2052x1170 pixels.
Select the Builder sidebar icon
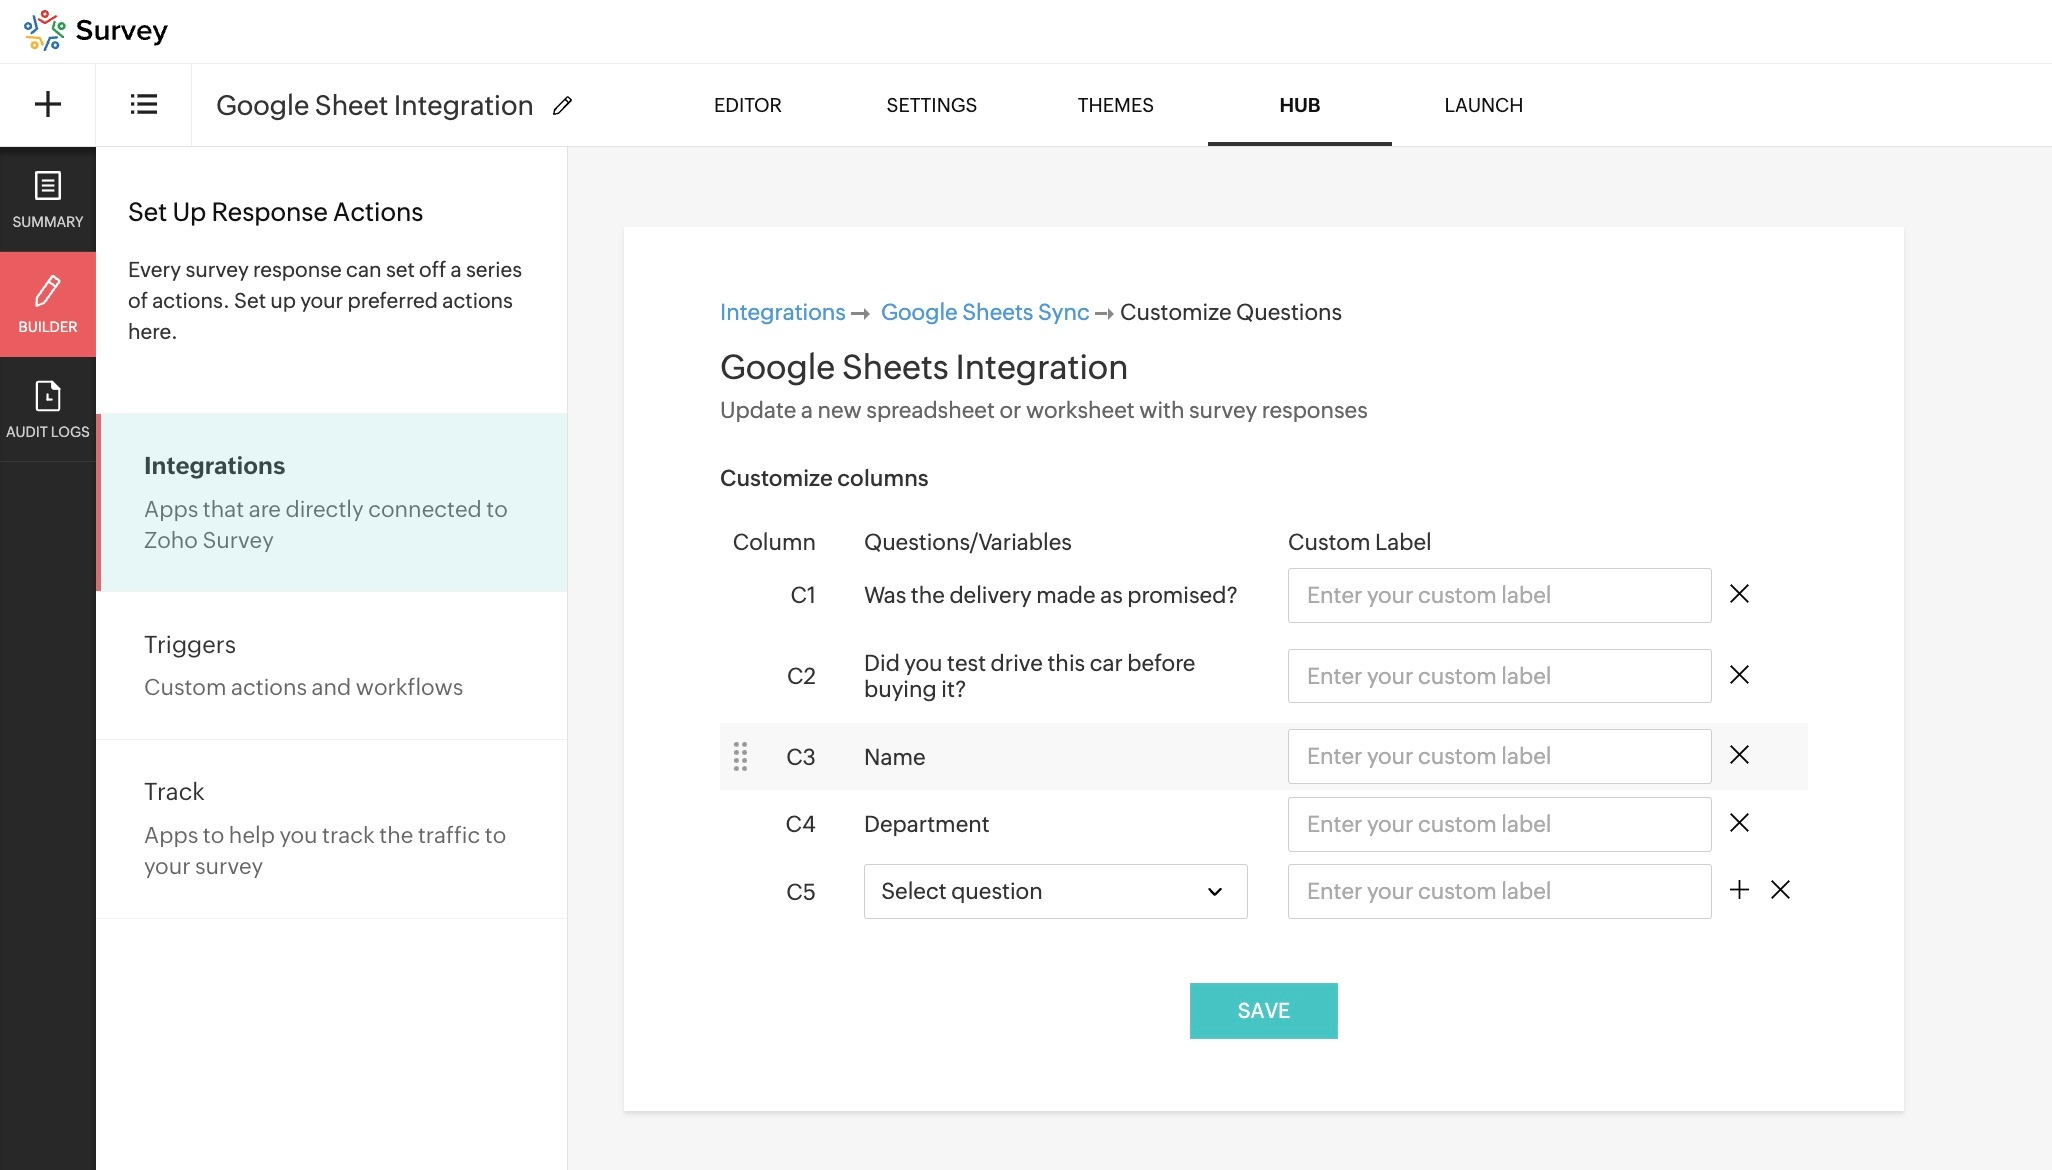coord(47,304)
